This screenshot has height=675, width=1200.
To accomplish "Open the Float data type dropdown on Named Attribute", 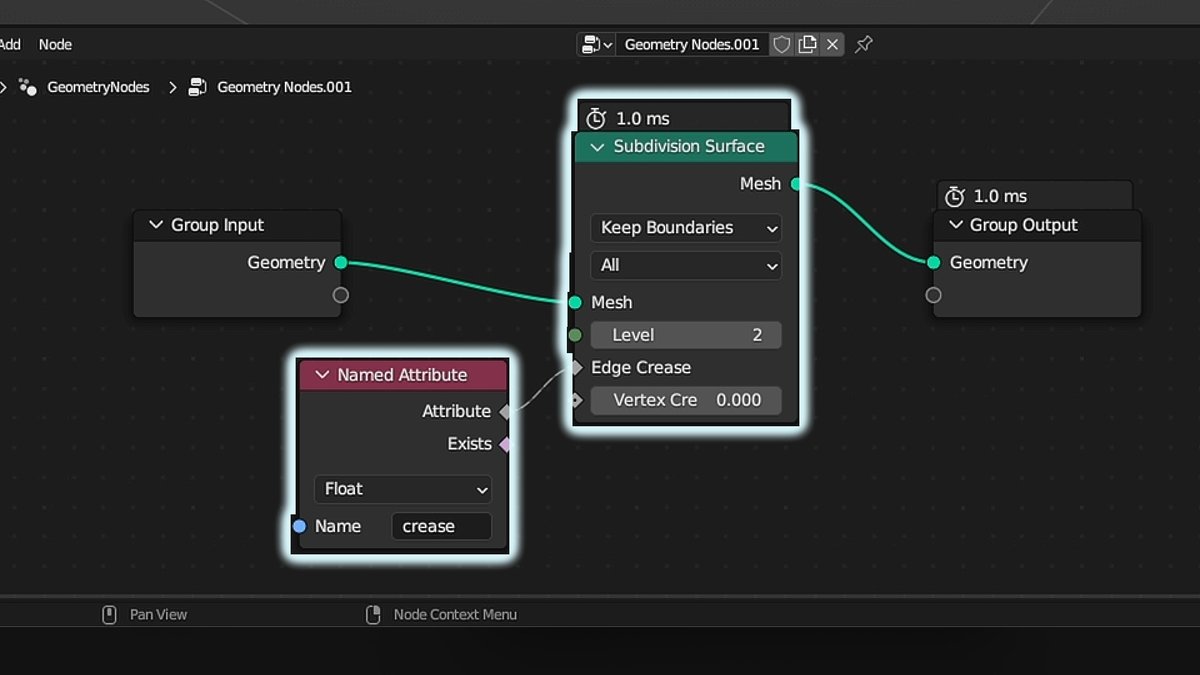I will [403, 489].
